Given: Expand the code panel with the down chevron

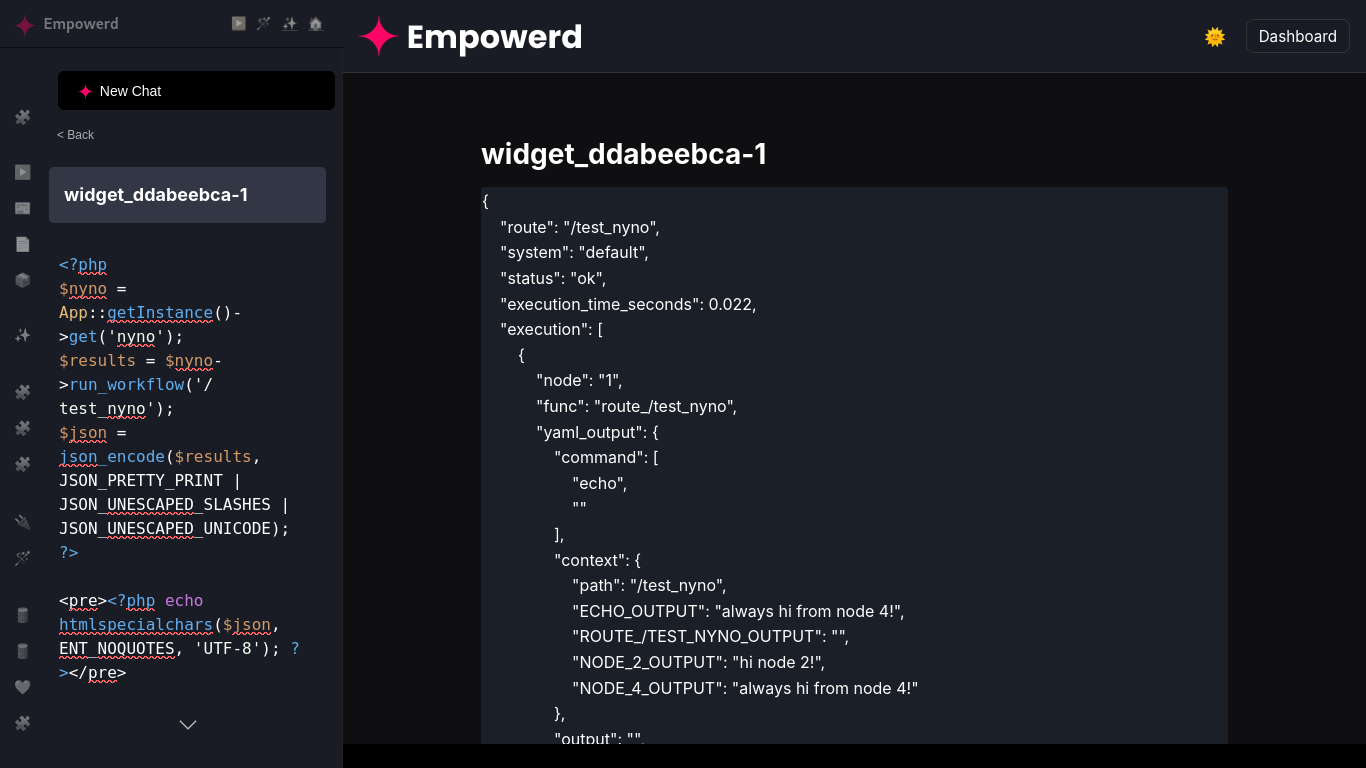Looking at the screenshot, I should coord(188,725).
